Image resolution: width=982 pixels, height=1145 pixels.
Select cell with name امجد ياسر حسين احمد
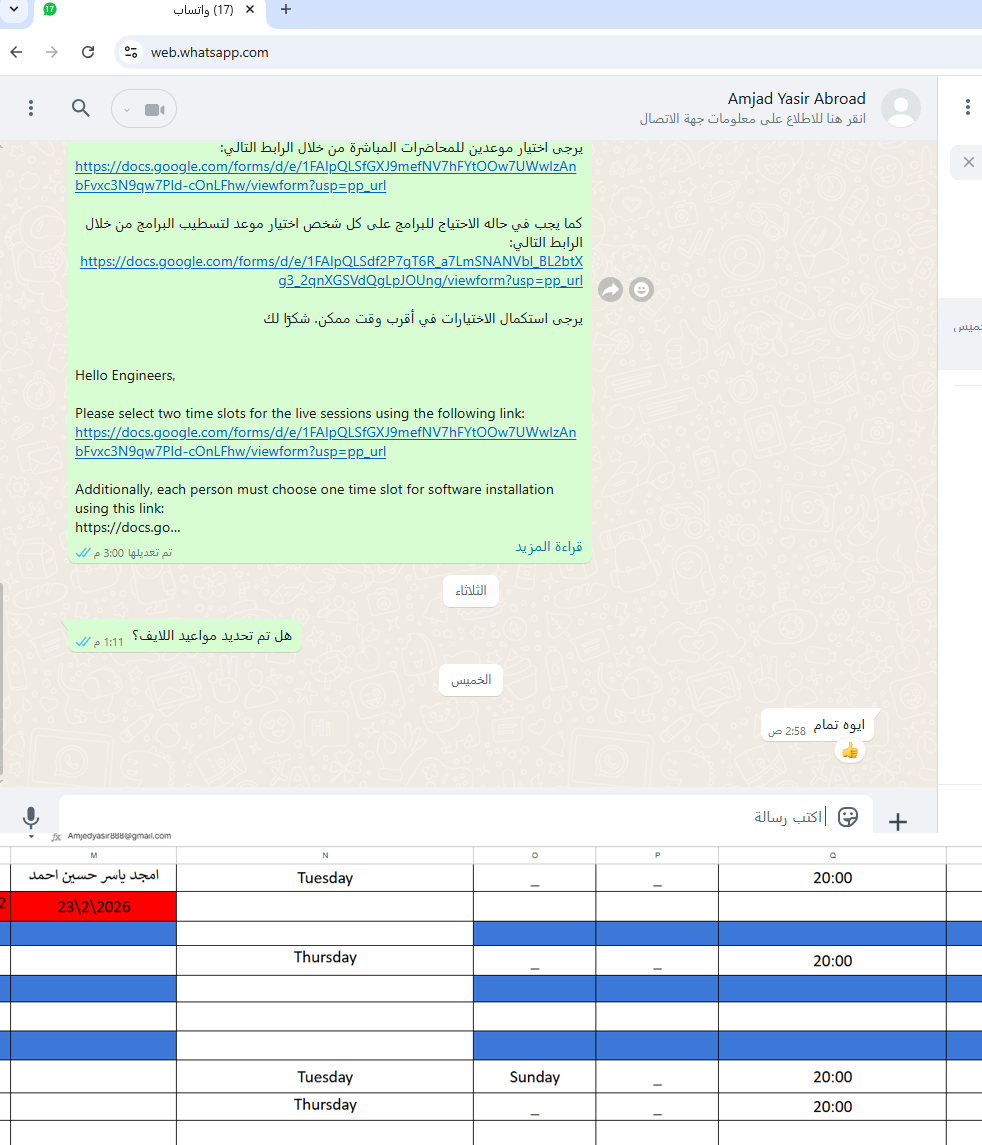(93, 877)
